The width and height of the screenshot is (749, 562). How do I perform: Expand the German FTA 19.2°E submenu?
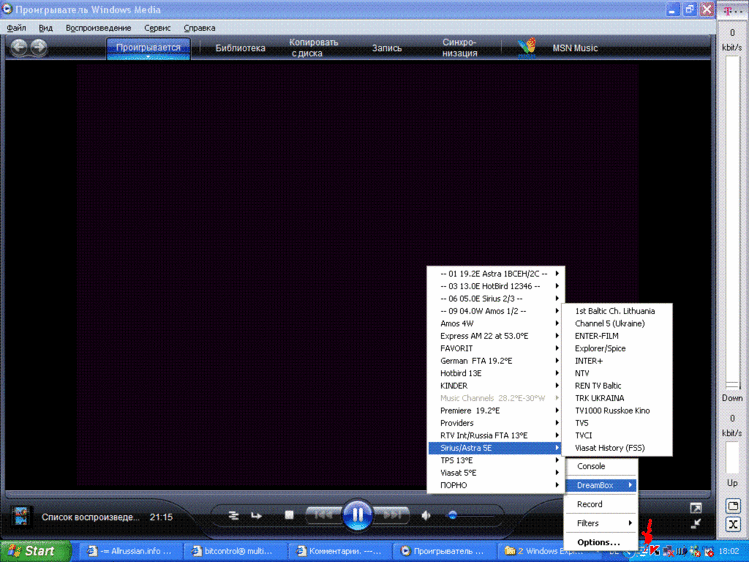point(496,361)
